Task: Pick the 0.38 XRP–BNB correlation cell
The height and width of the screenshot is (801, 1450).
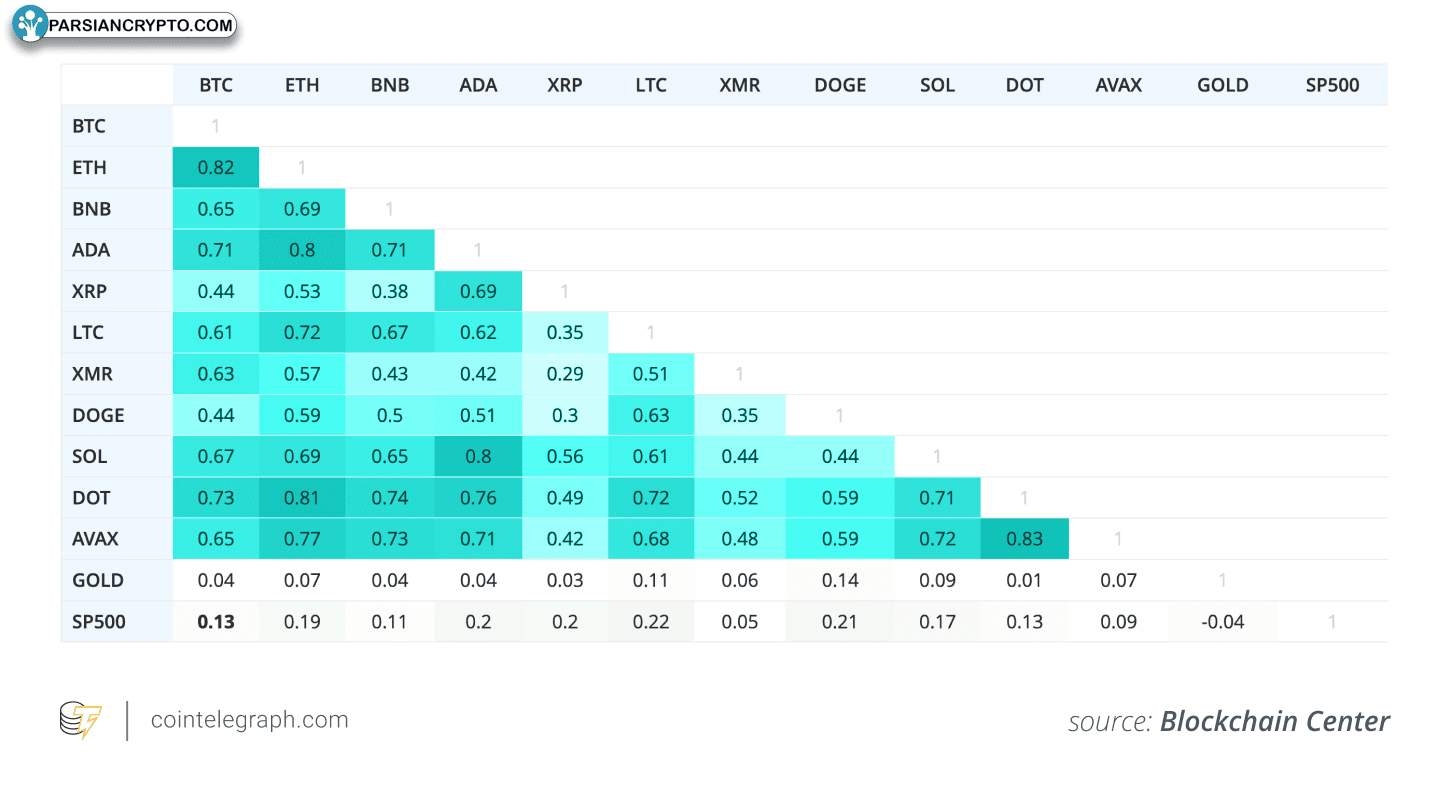Action: pos(390,291)
